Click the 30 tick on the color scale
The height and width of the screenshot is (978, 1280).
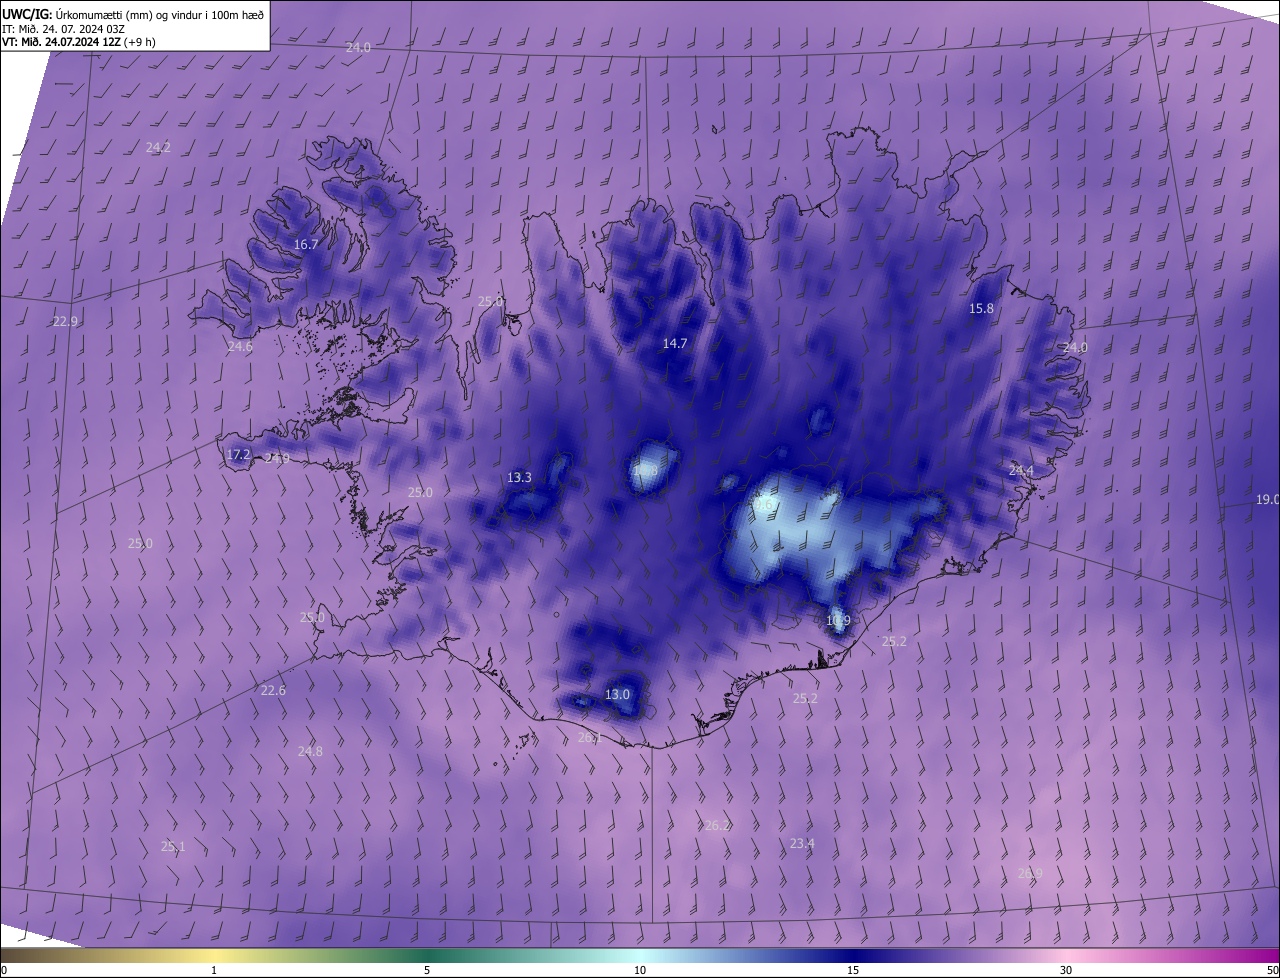[1066, 970]
